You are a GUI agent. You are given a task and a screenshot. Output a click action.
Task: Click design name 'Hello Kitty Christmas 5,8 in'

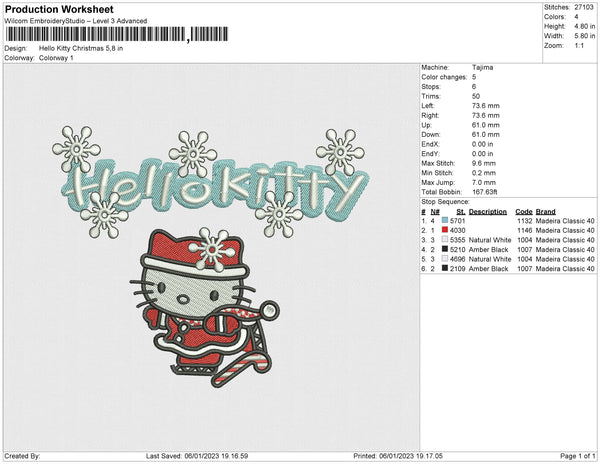(x=81, y=49)
